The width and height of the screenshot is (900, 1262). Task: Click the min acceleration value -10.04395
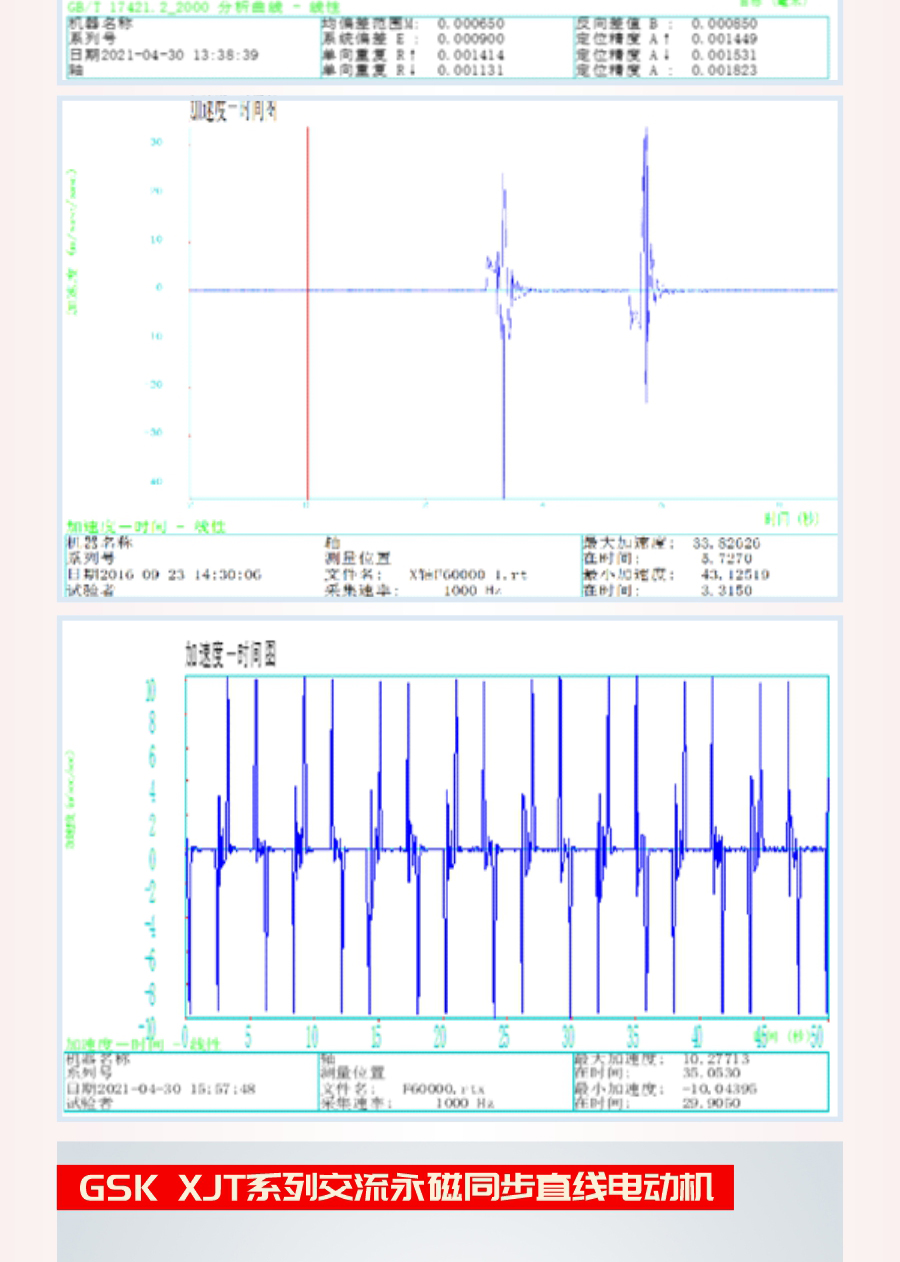719,1088
